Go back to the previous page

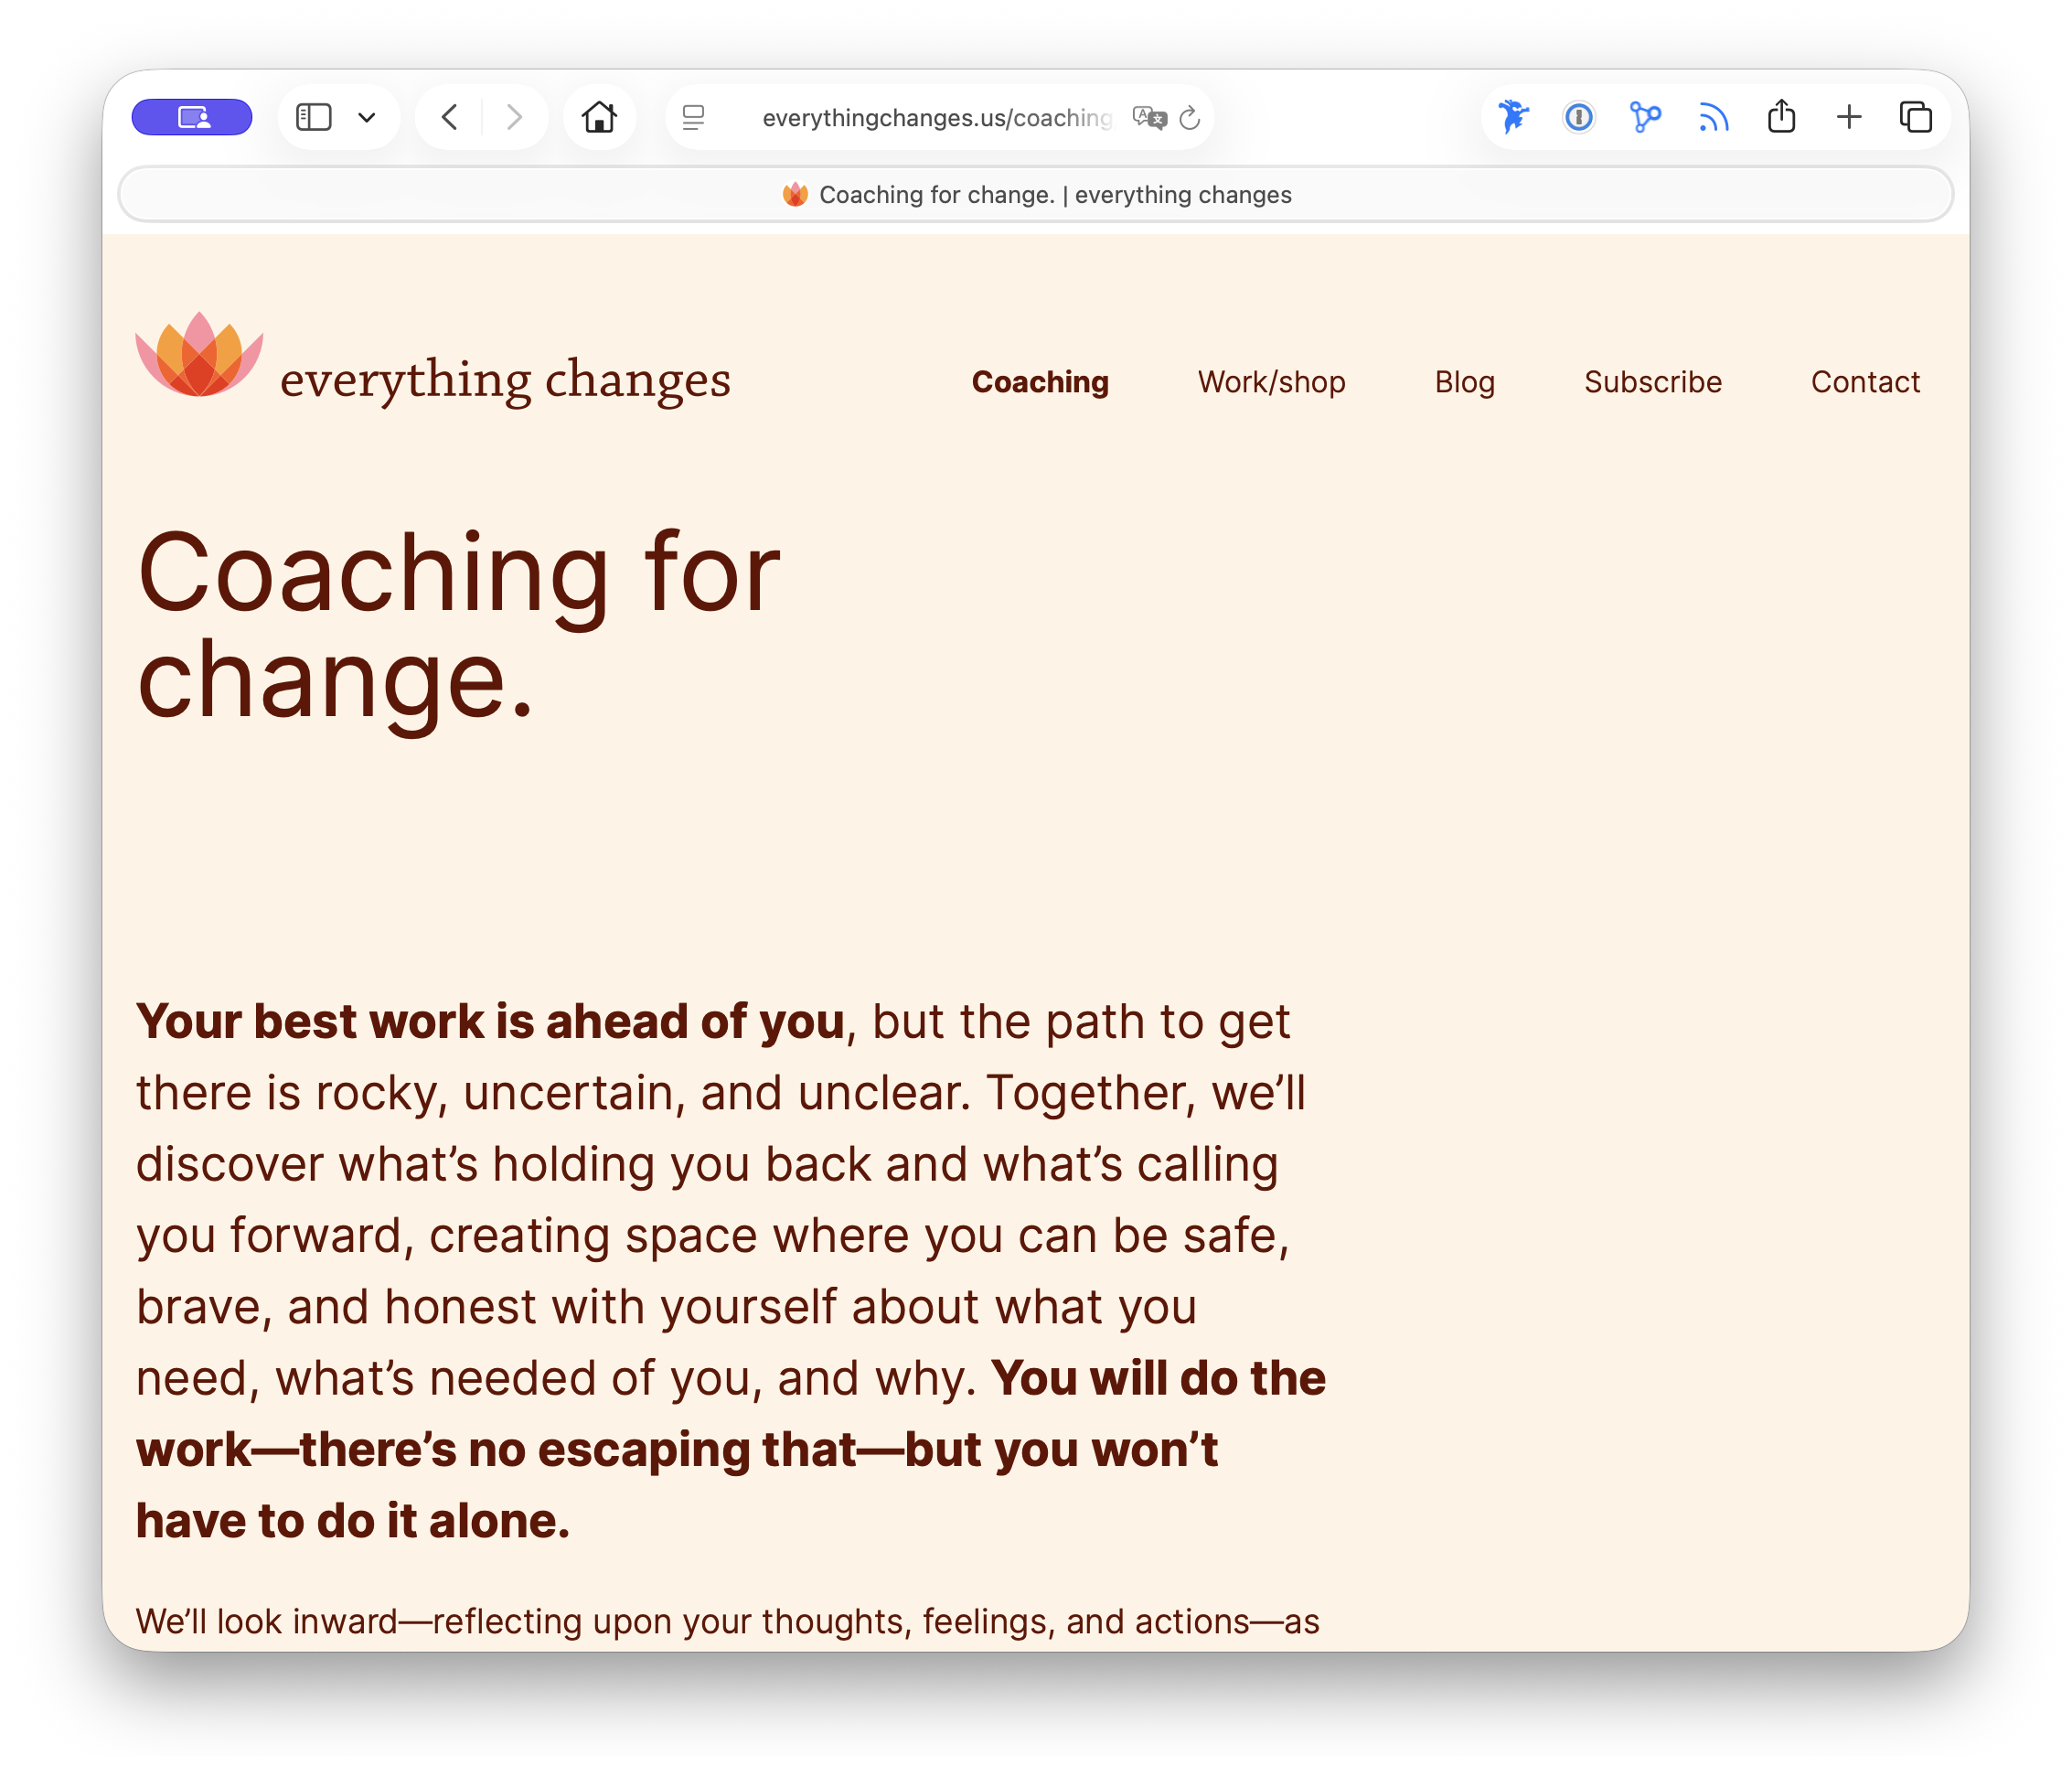450,117
